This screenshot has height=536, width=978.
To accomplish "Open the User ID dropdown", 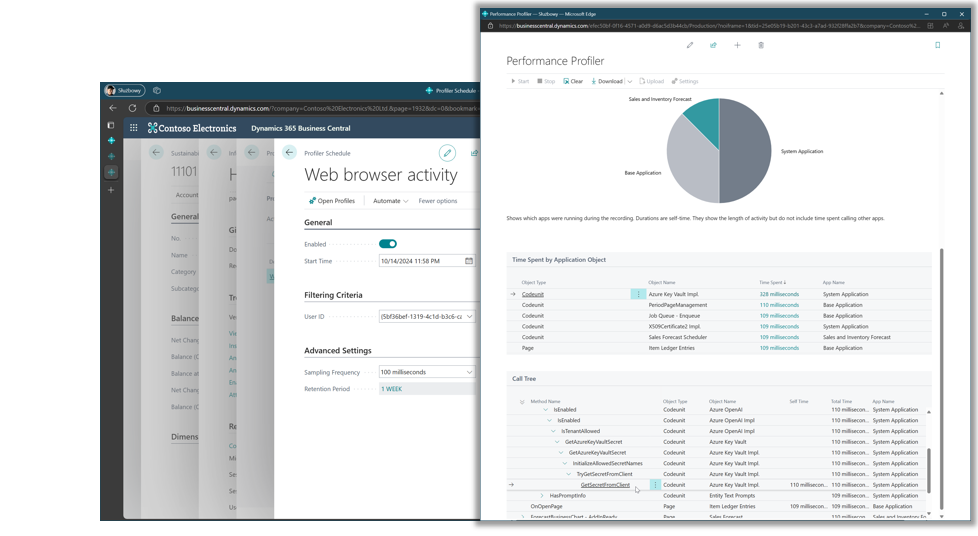I will pyautogui.click(x=469, y=316).
